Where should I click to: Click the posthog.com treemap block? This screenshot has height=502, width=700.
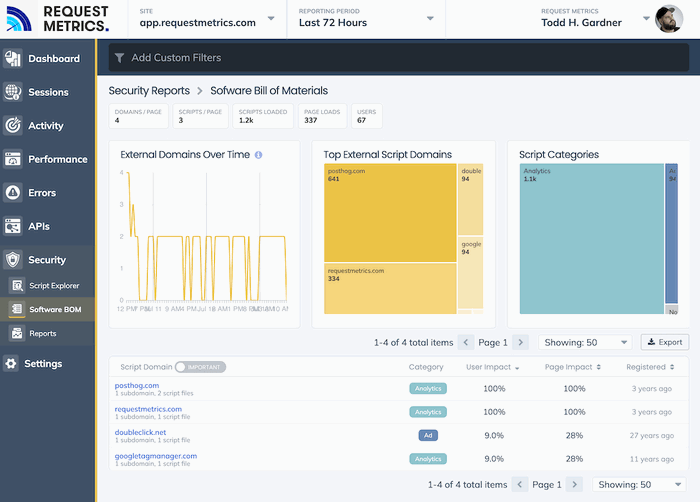390,213
